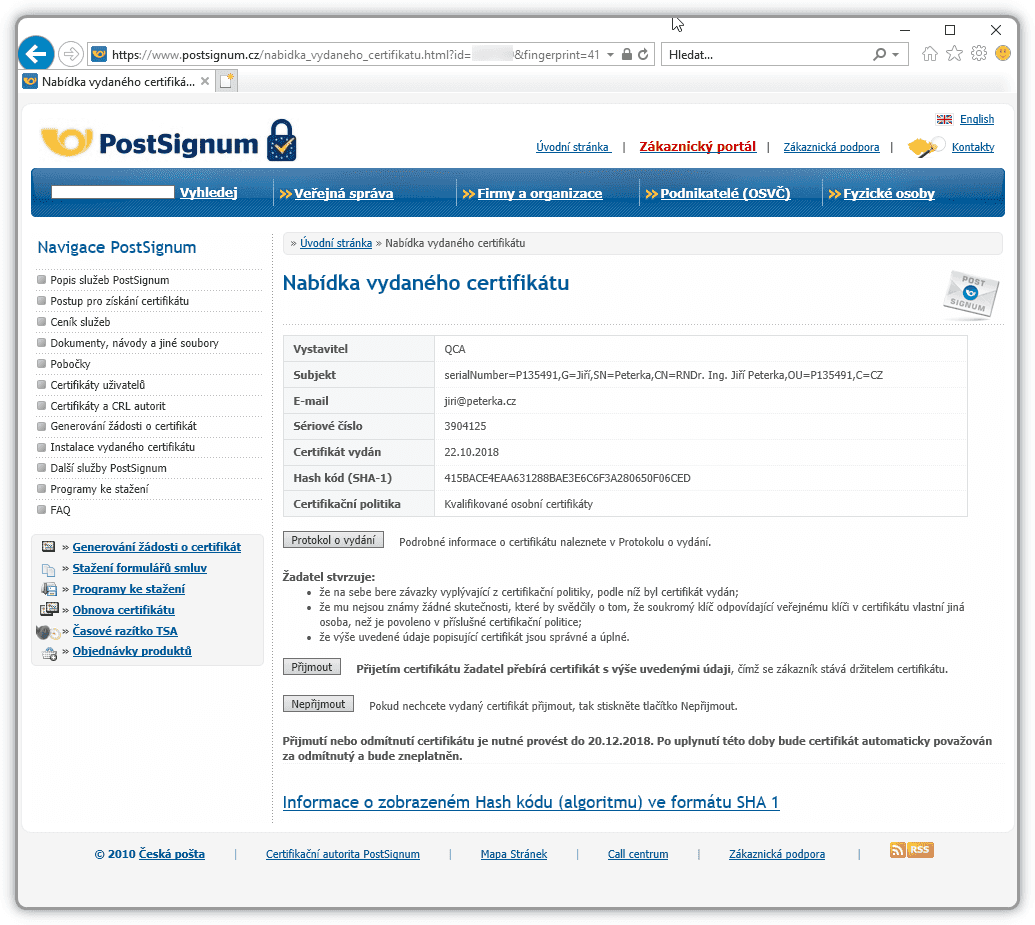Expand the address bar history dropdown arrow
This screenshot has height=925, width=1035.
[x=610, y=54]
